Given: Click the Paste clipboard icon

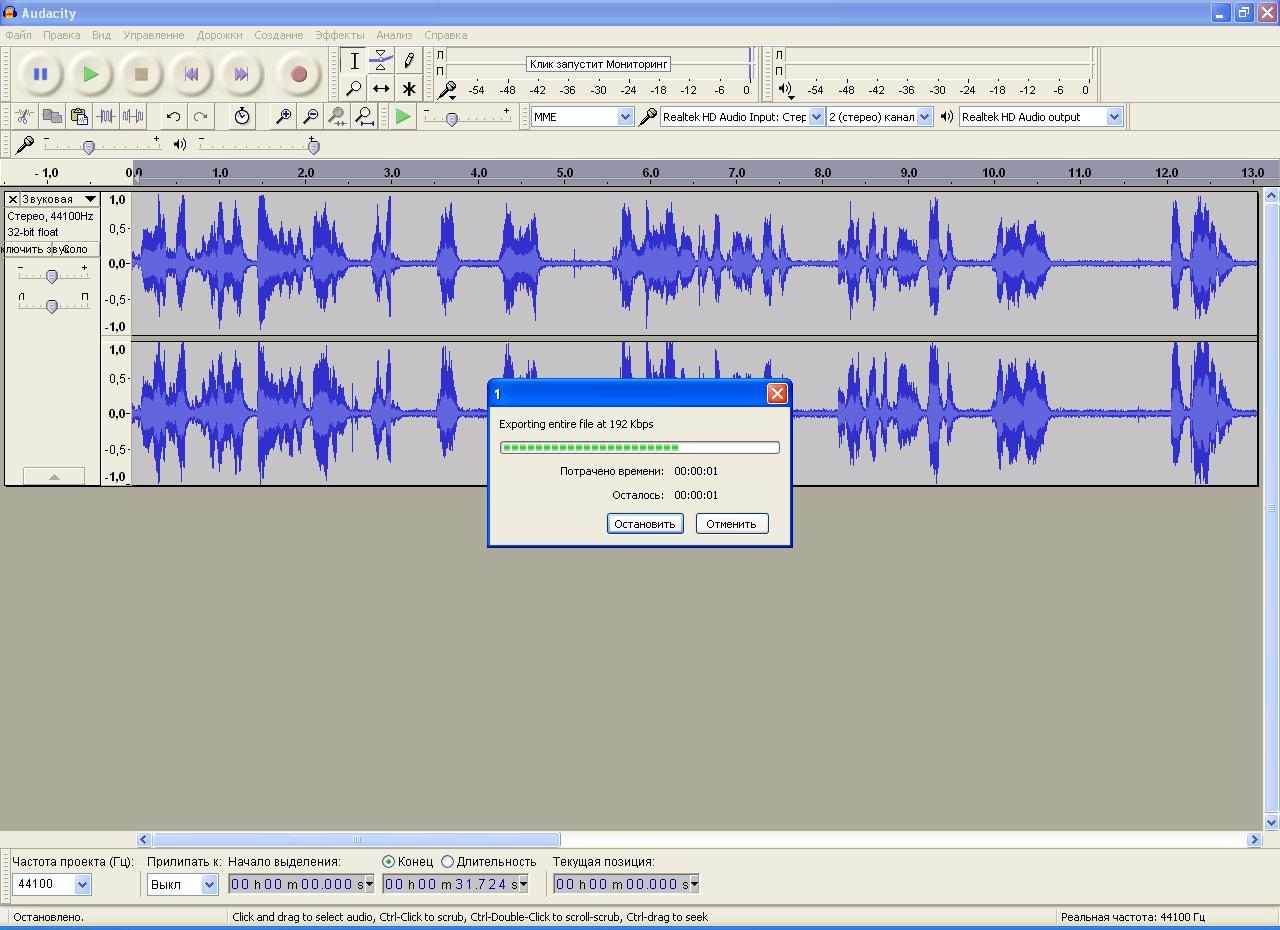Looking at the screenshot, I should [x=79, y=116].
